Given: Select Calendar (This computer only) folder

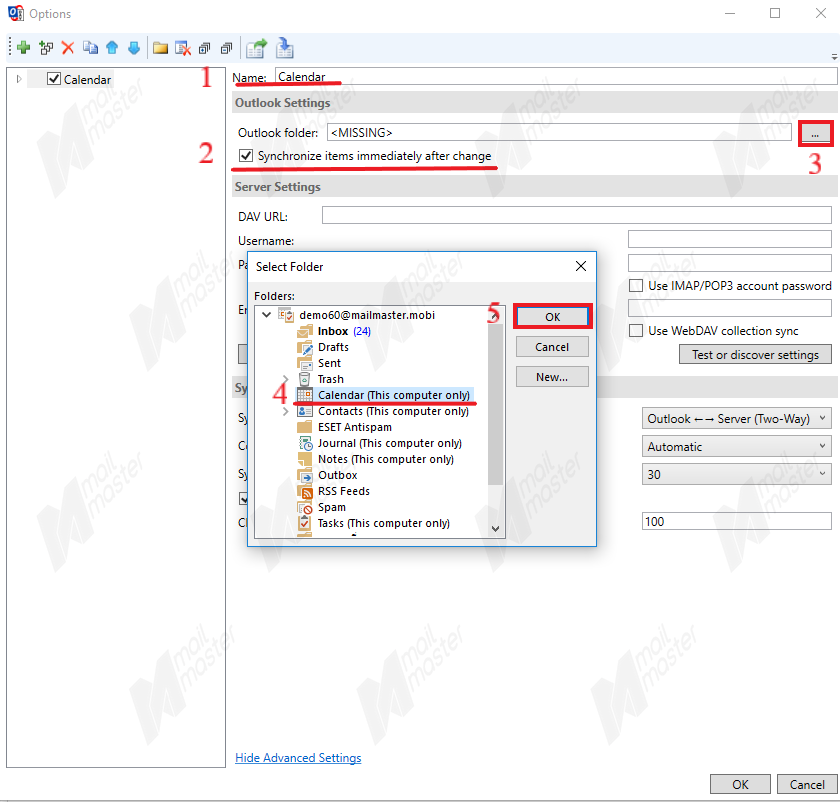Looking at the screenshot, I should (x=393, y=395).
